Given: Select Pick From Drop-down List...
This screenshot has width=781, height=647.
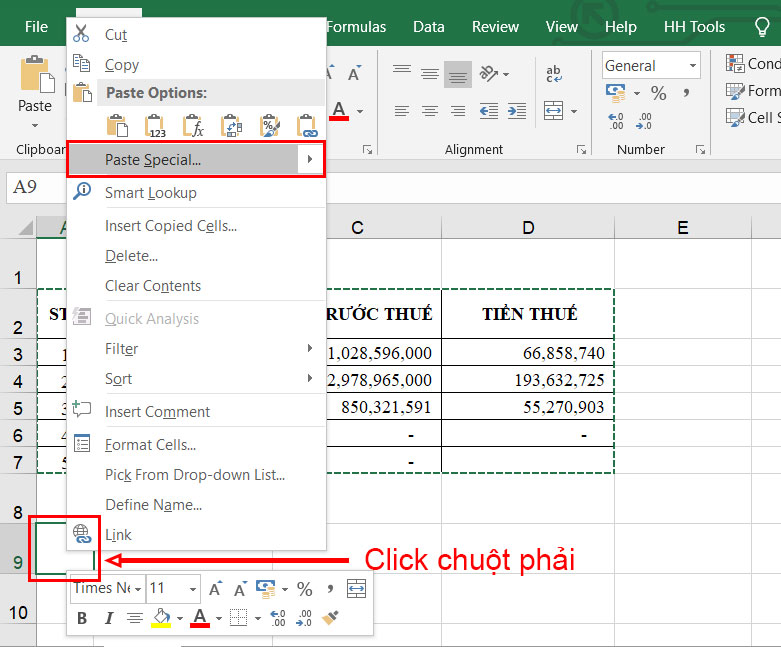Looking at the screenshot, I should tap(195, 475).
